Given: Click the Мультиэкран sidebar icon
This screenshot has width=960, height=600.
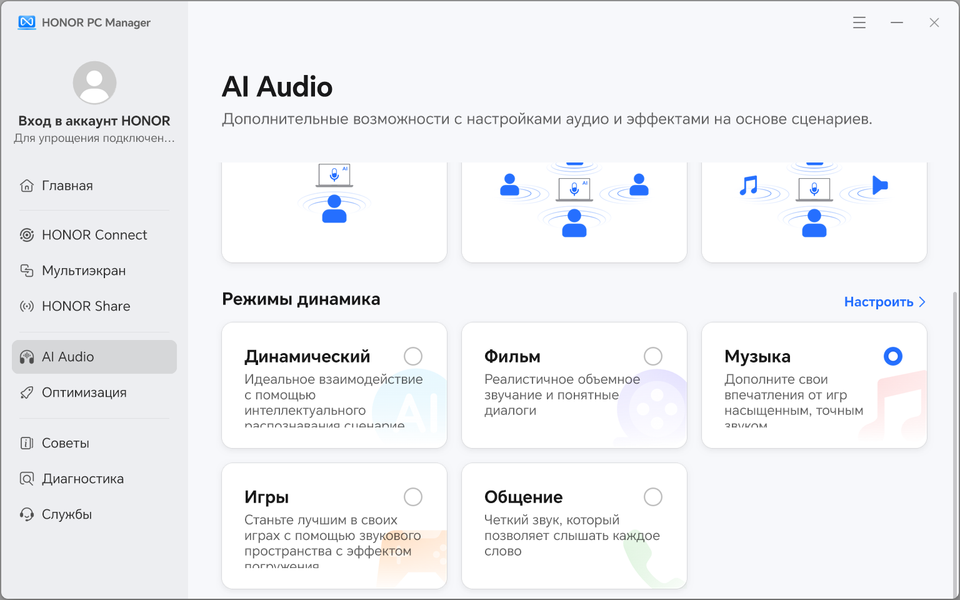Looking at the screenshot, I should tap(26, 271).
